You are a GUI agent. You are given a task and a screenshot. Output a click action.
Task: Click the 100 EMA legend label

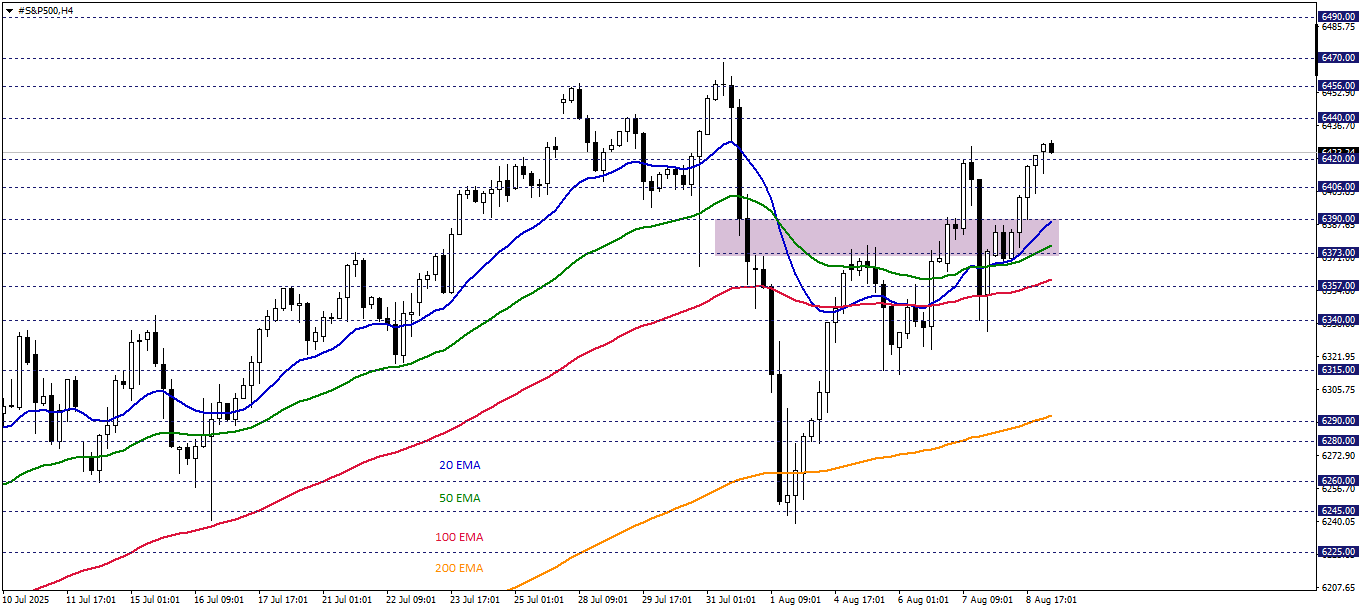pos(459,537)
